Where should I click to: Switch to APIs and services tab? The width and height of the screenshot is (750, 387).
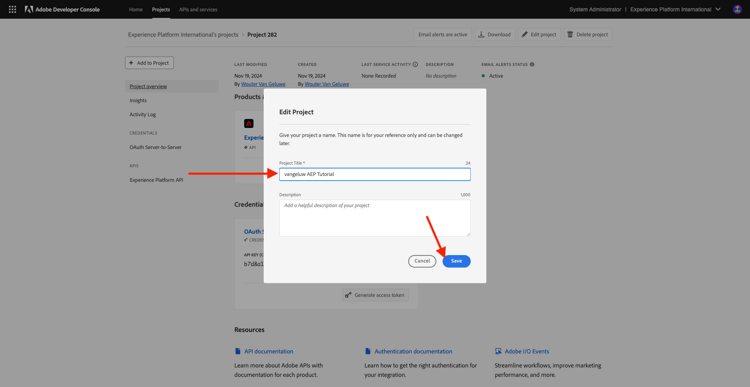[x=198, y=10]
